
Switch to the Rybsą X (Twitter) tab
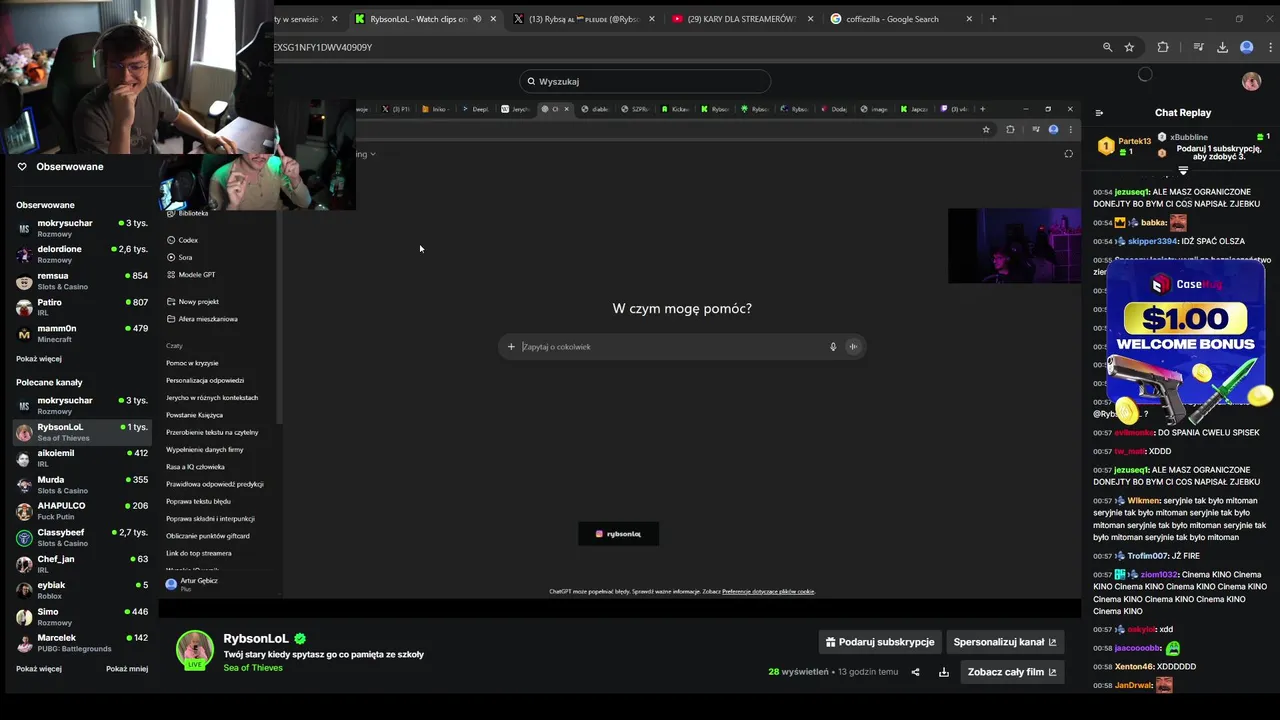click(x=584, y=19)
